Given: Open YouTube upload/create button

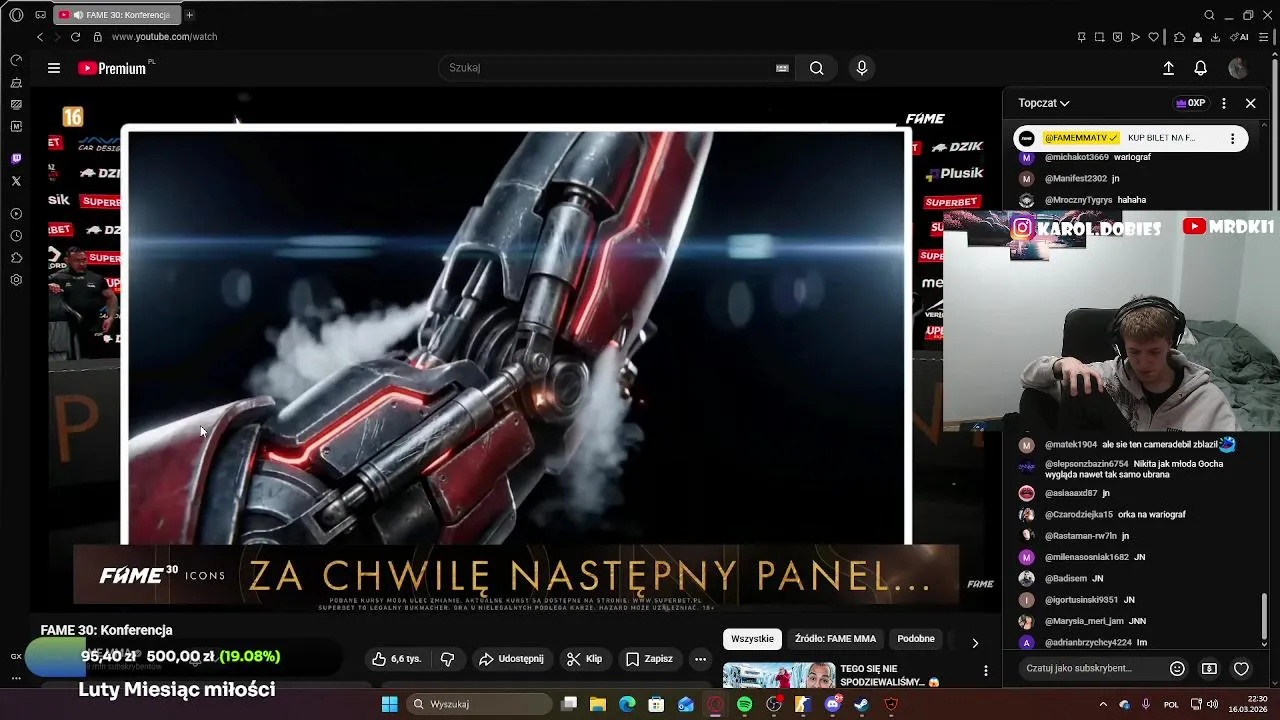Looking at the screenshot, I should click(1168, 68).
